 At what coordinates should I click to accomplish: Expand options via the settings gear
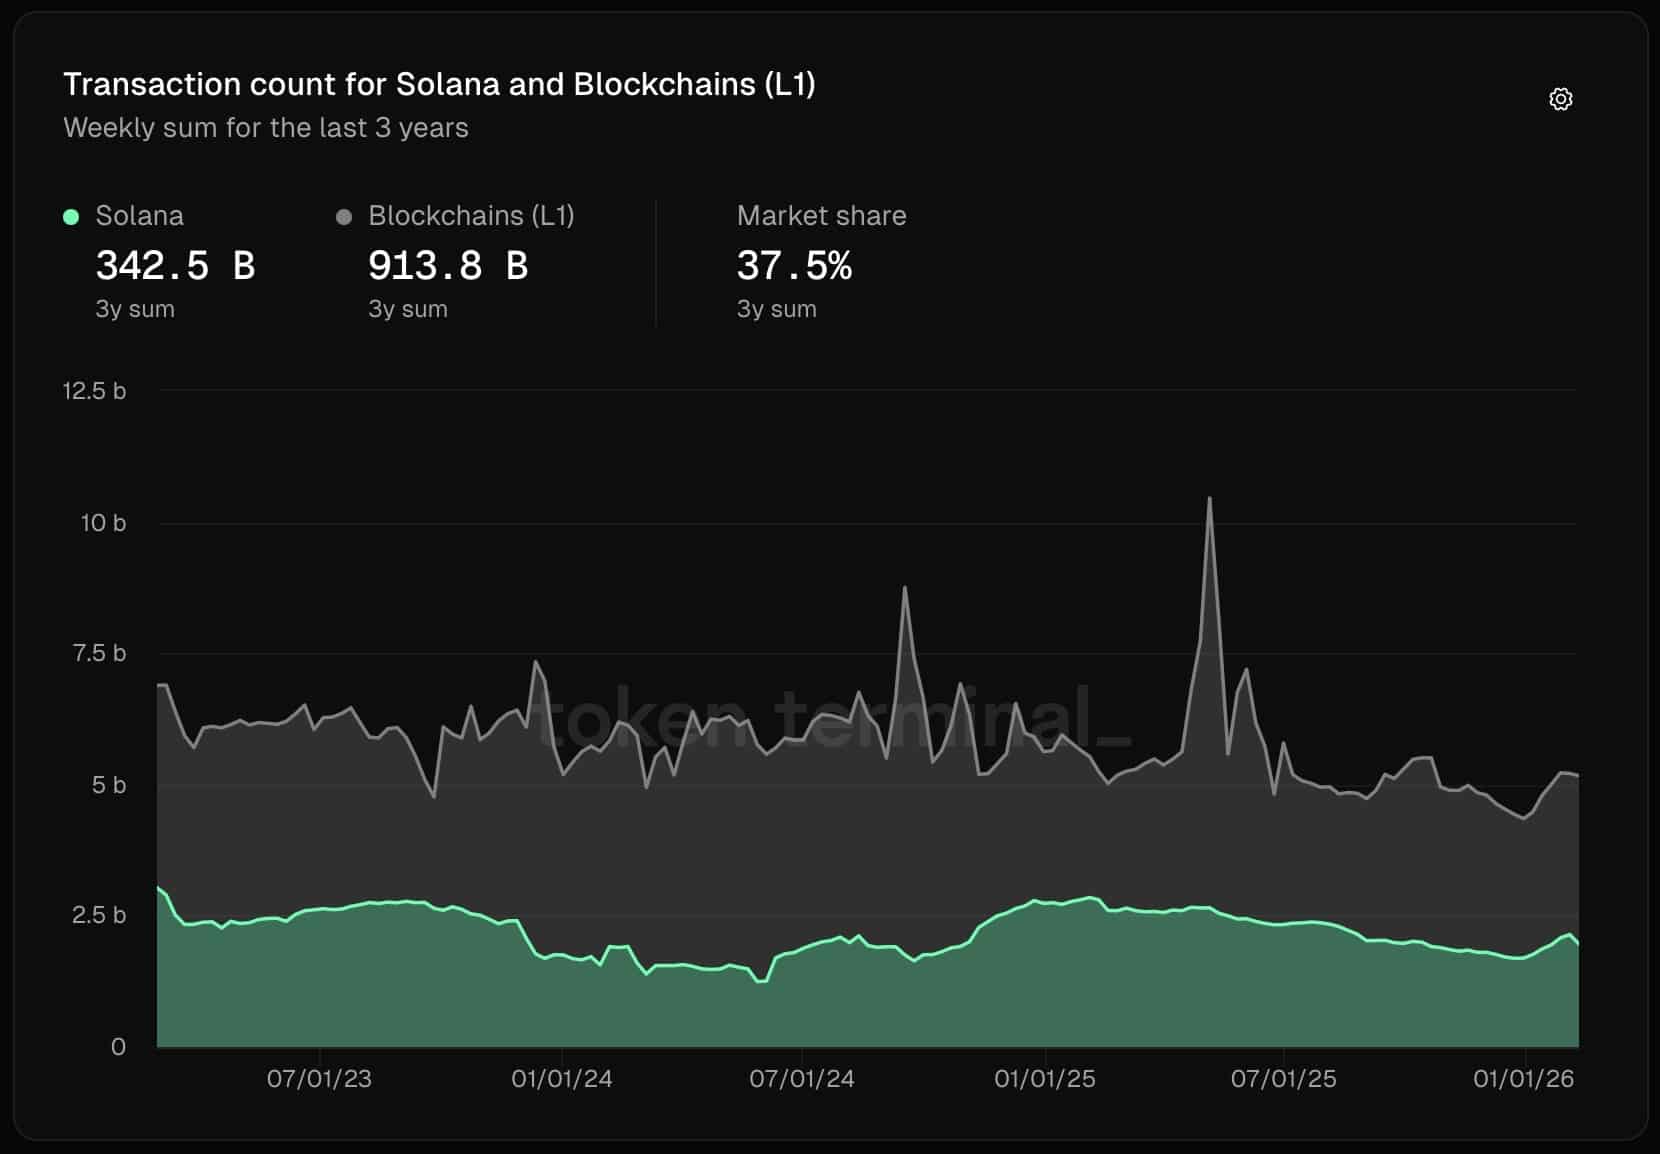[1561, 98]
